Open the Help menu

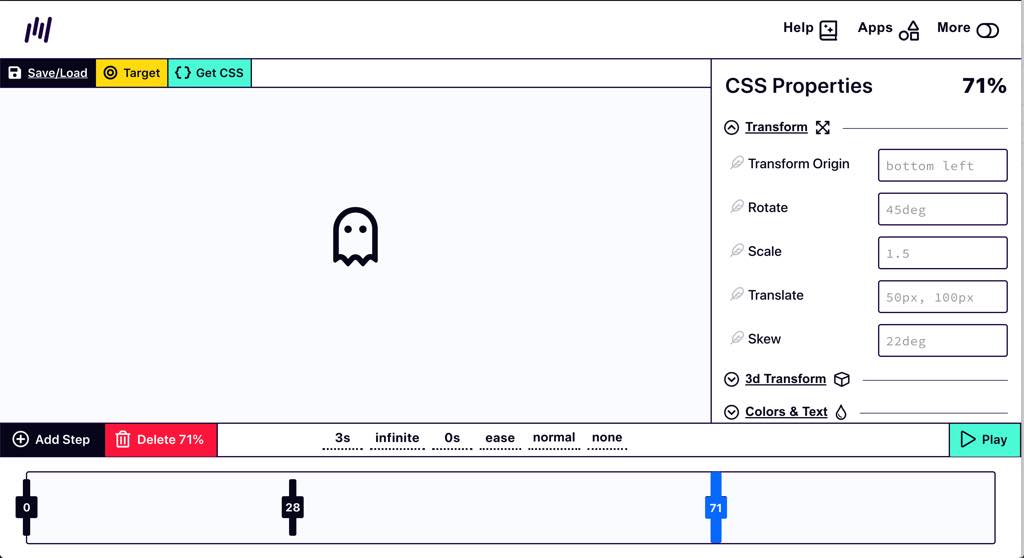pos(810,29)
